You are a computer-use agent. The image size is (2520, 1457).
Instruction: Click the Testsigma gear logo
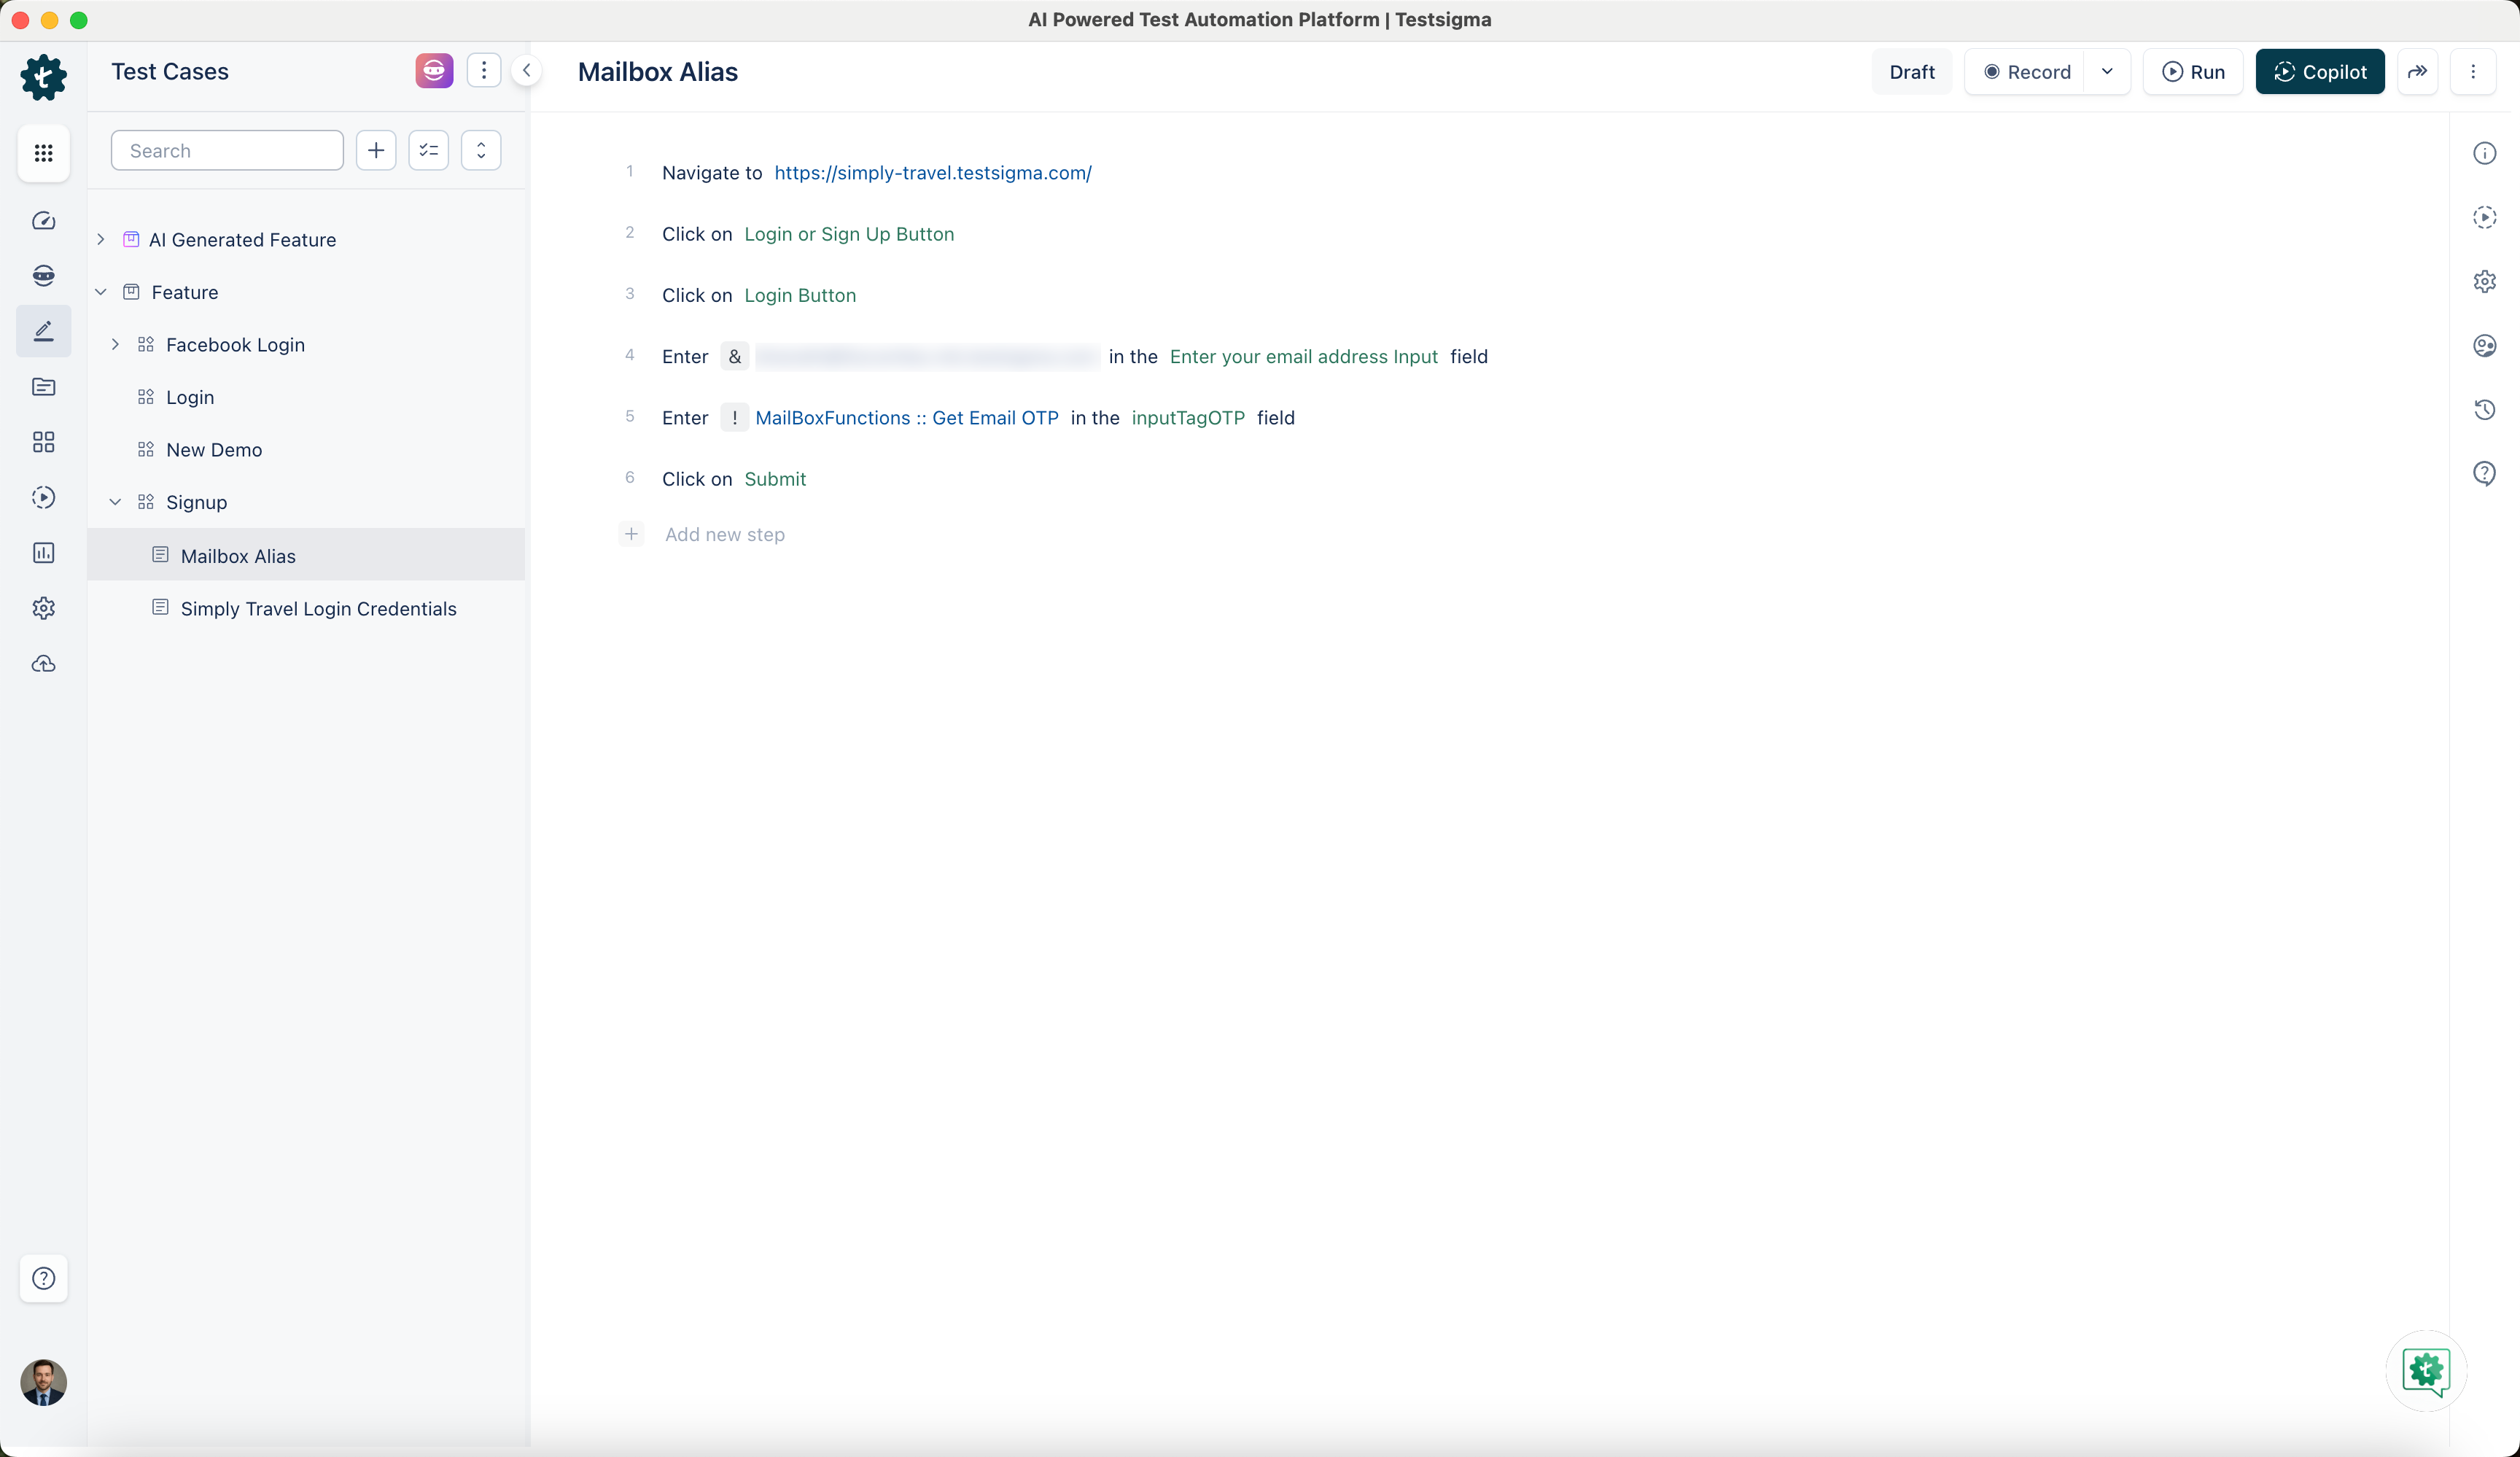pos(43,77)
